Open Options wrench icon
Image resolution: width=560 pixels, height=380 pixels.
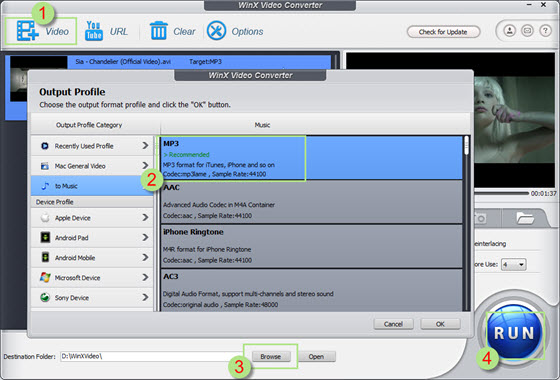click(216, 31)
